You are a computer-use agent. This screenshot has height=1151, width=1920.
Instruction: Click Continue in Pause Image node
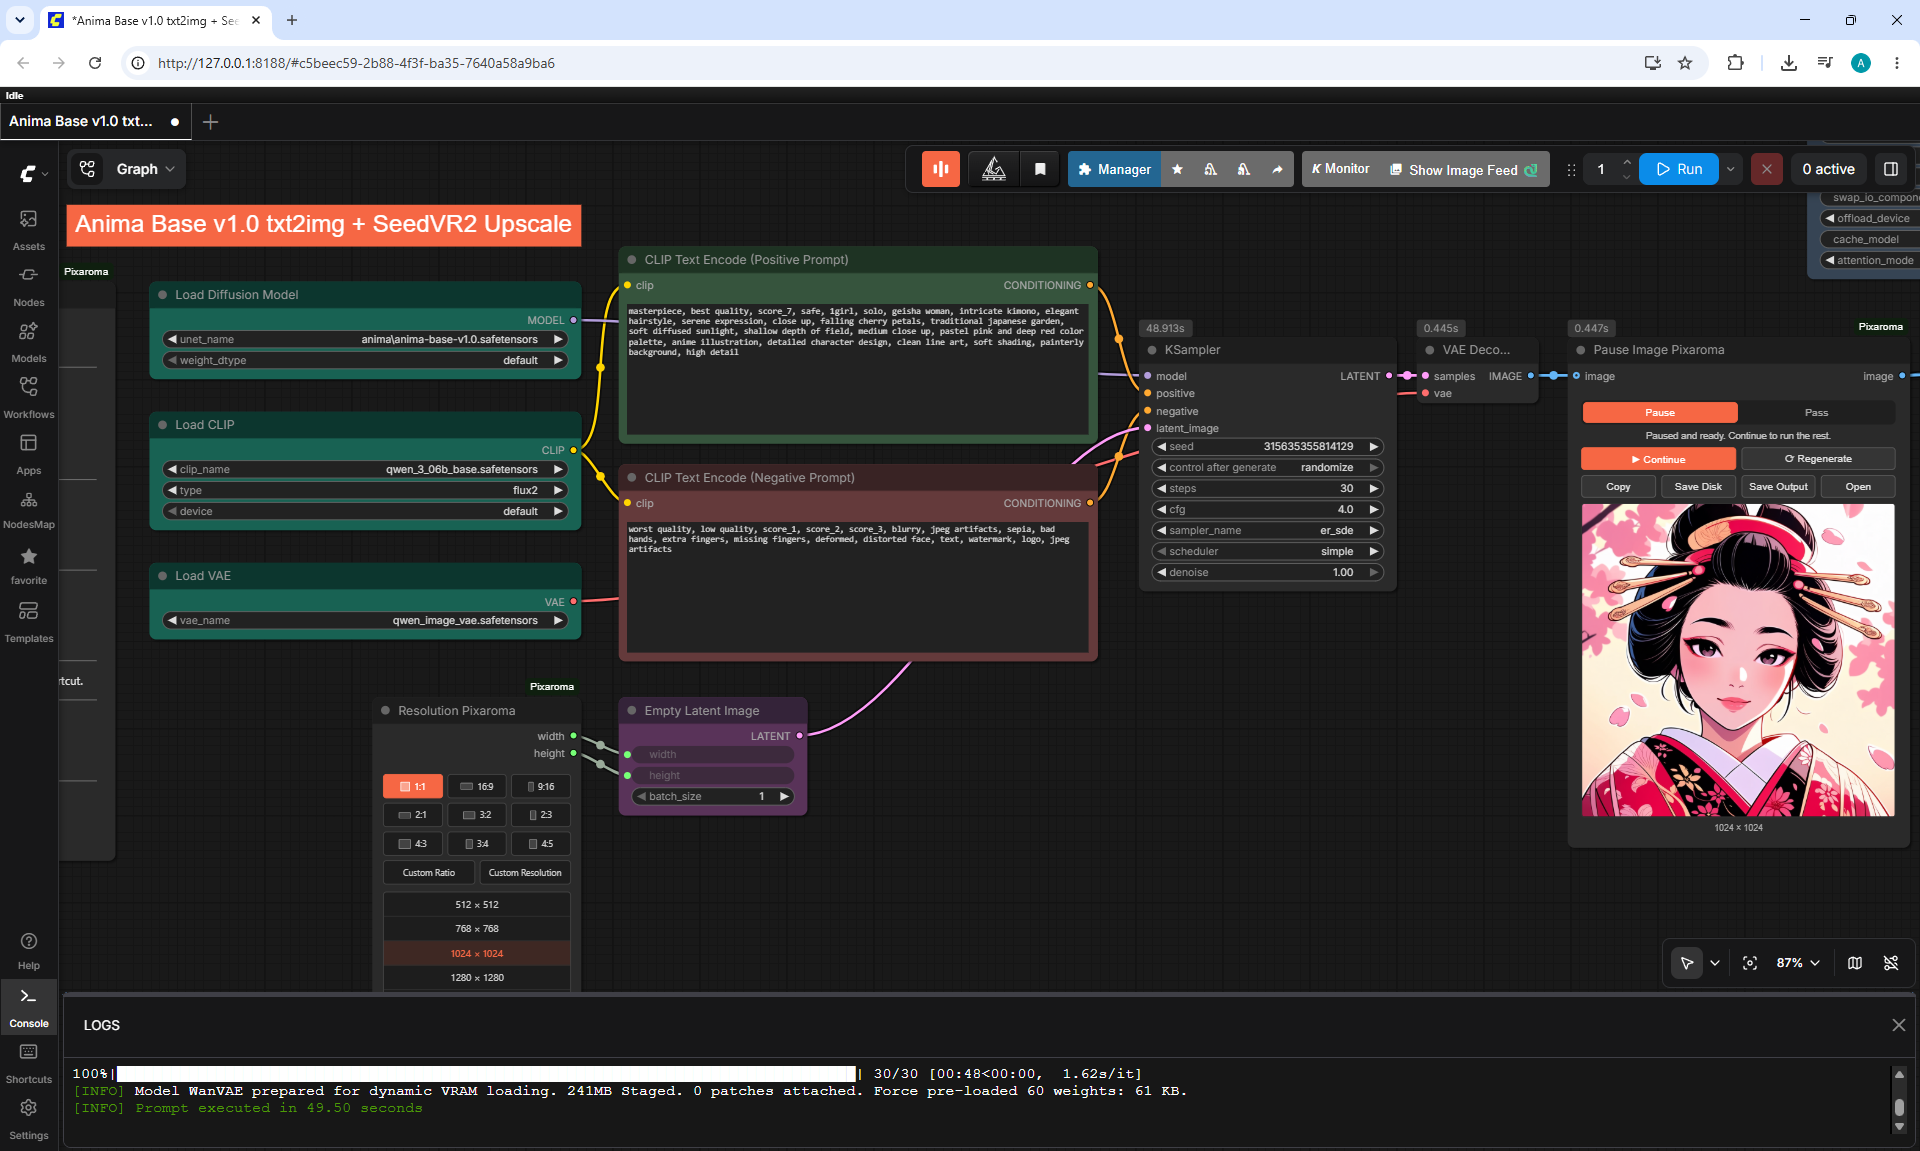[1658, 459]
